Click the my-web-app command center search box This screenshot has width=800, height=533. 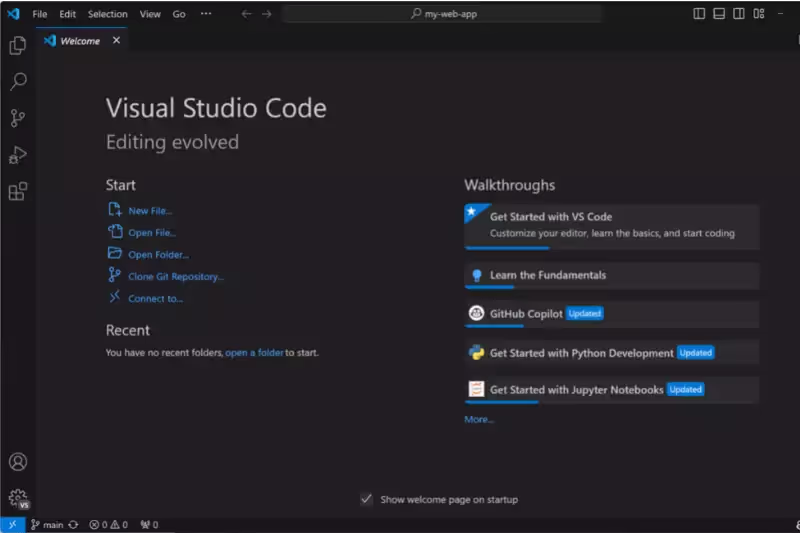click(x=443, y=14)
